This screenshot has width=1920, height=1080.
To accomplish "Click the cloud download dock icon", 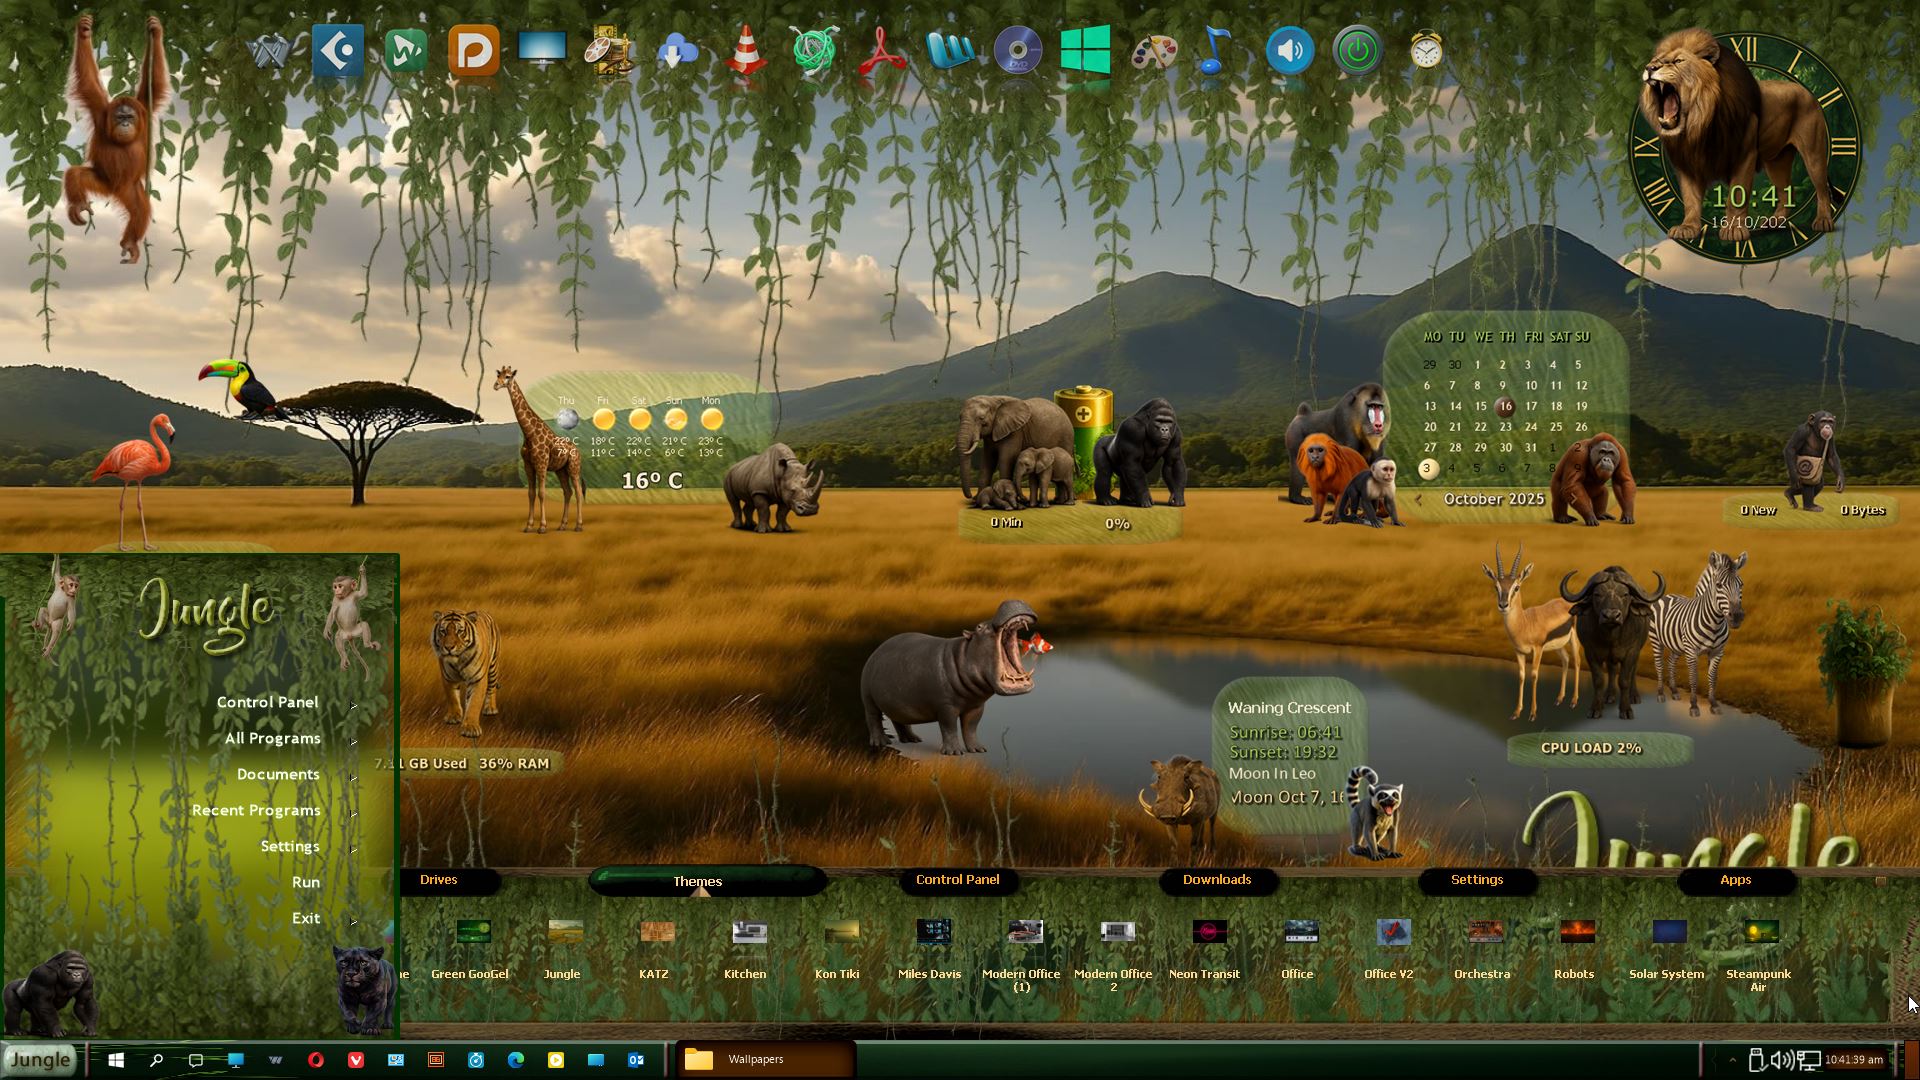I will tap(677, 50).
